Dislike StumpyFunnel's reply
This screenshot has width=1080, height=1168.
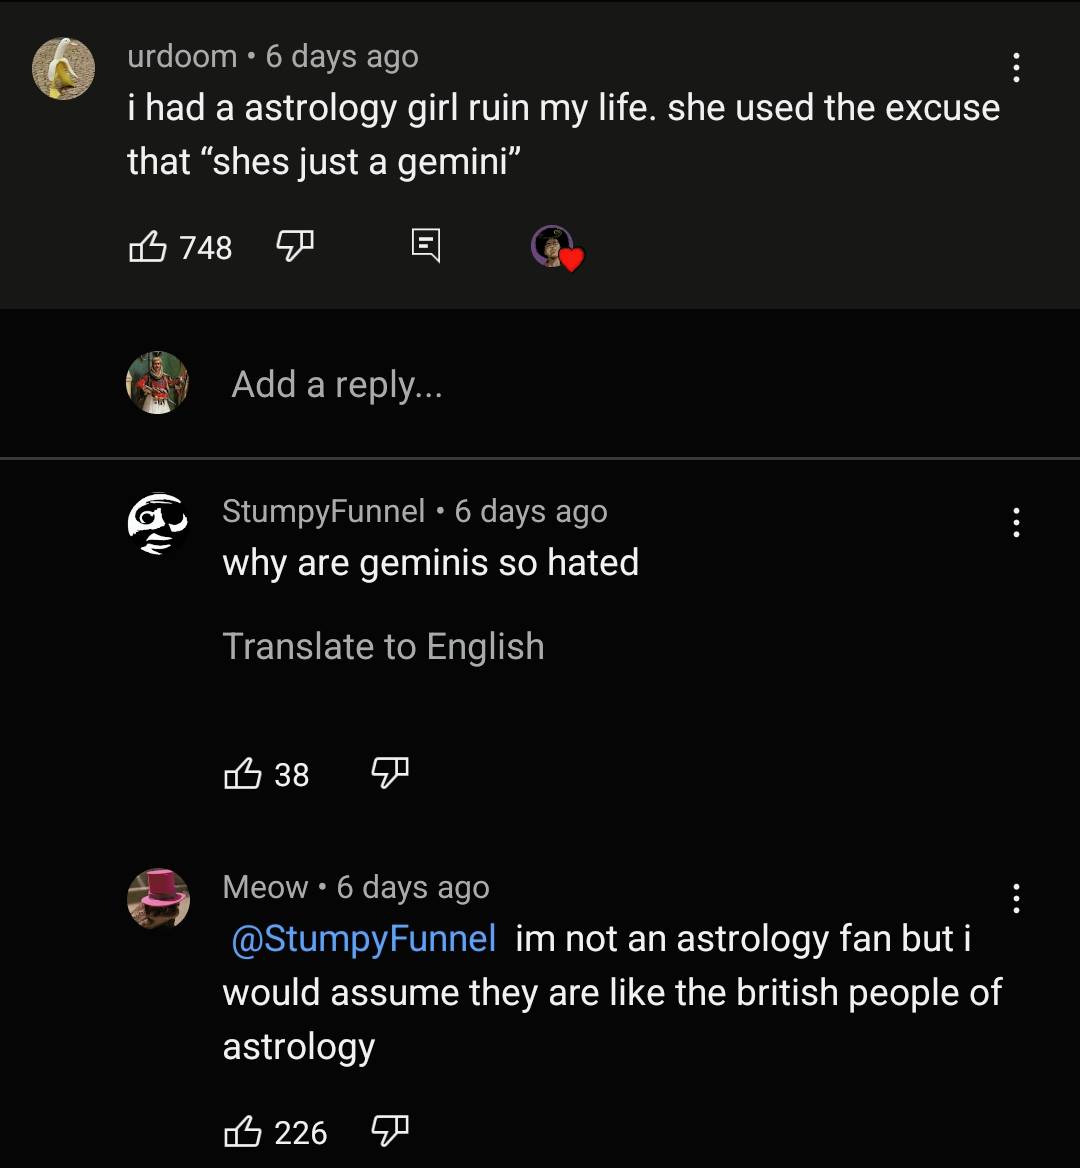tap(390, 772)
